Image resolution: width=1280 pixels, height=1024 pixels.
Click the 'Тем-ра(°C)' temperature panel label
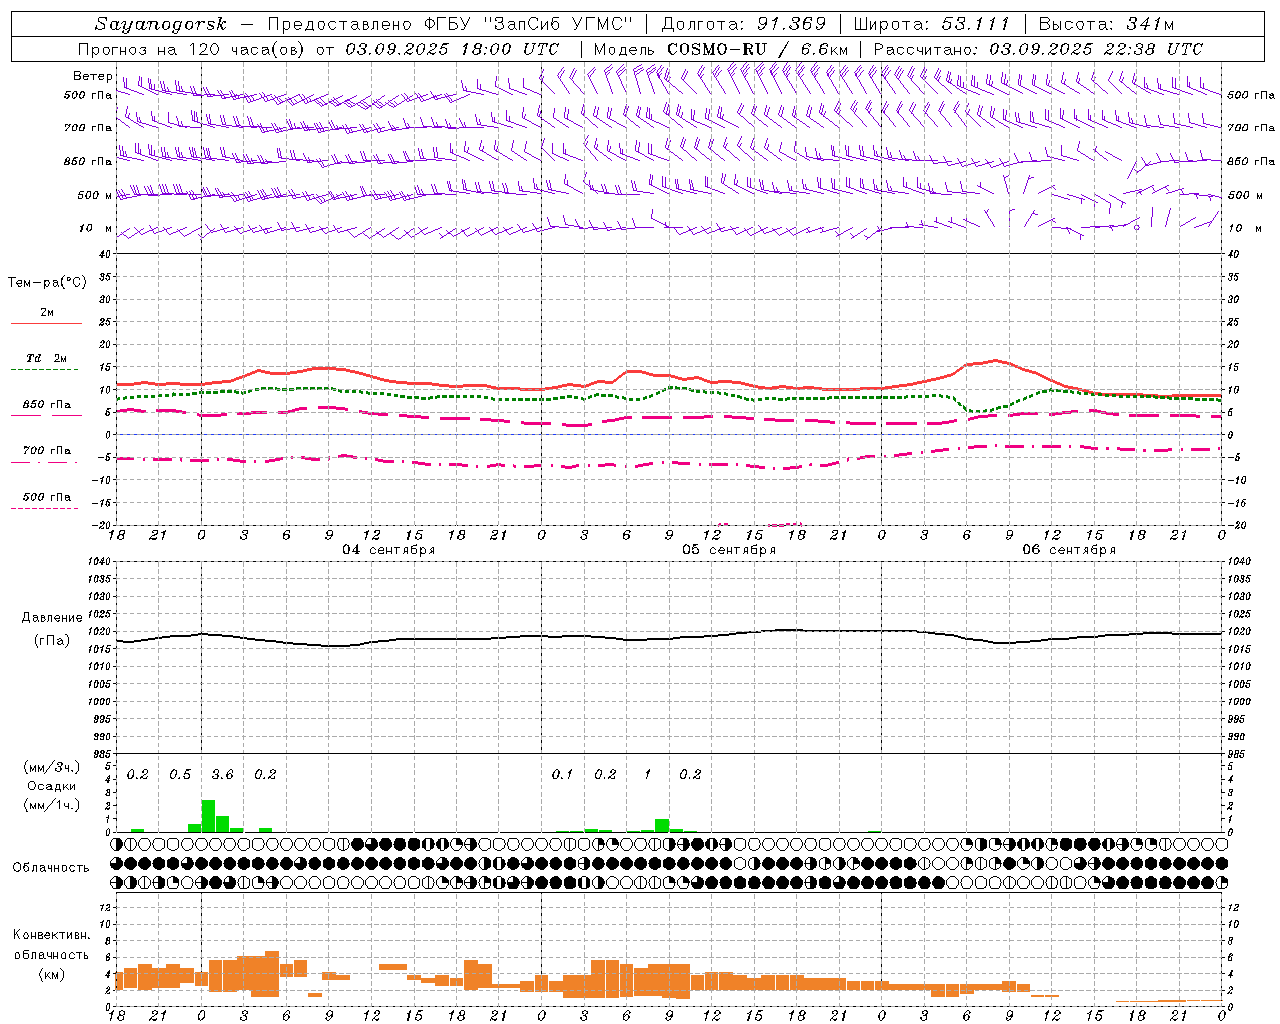point(47,283)
